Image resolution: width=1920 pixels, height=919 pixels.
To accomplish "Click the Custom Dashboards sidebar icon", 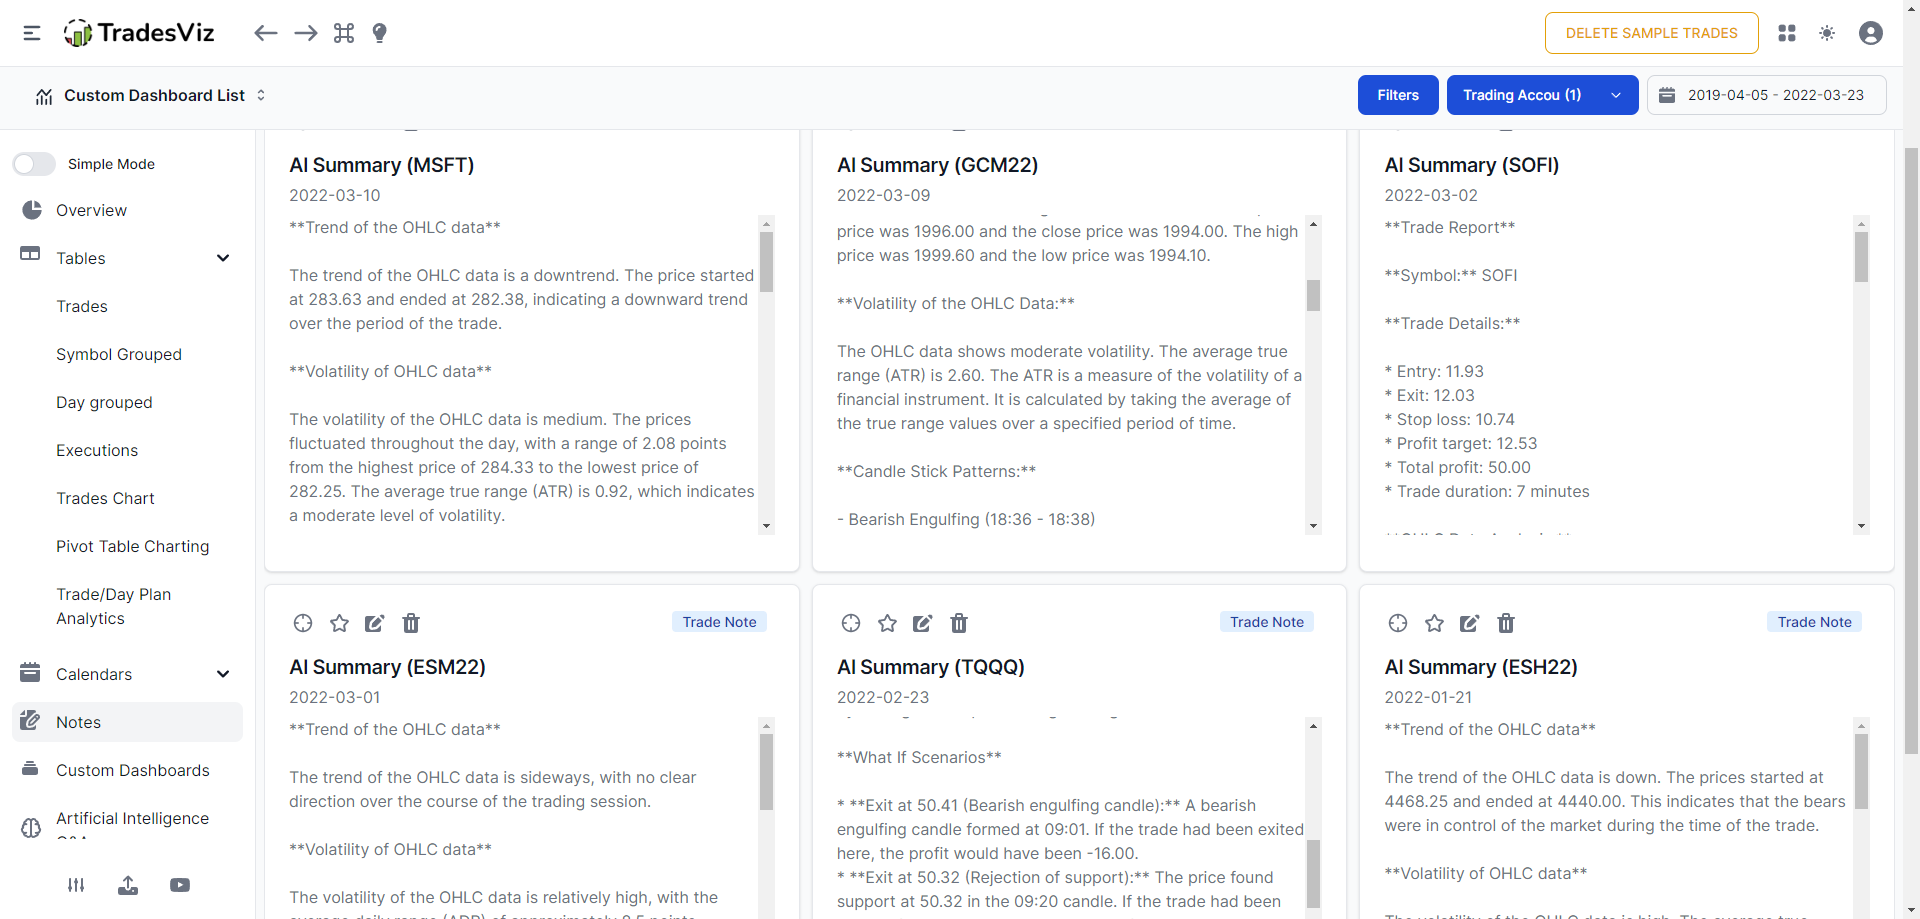I will (31, 769).
